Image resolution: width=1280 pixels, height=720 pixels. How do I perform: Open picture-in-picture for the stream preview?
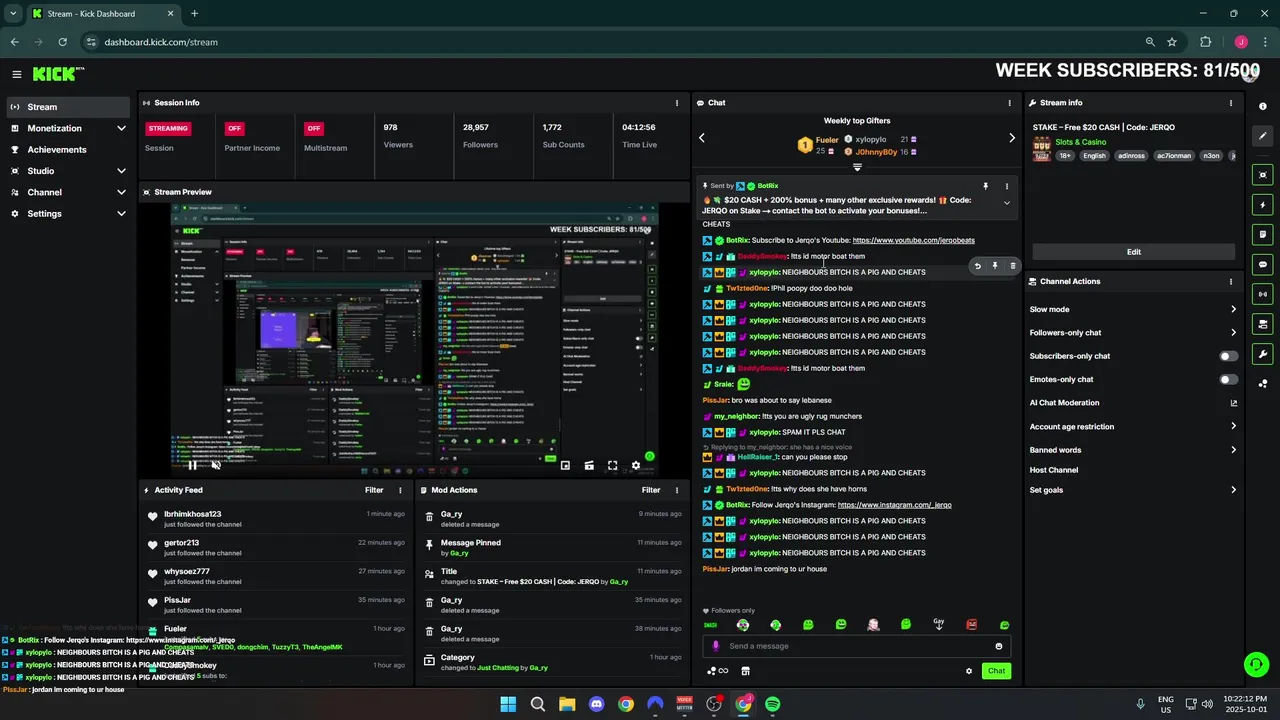coord(565,465)
